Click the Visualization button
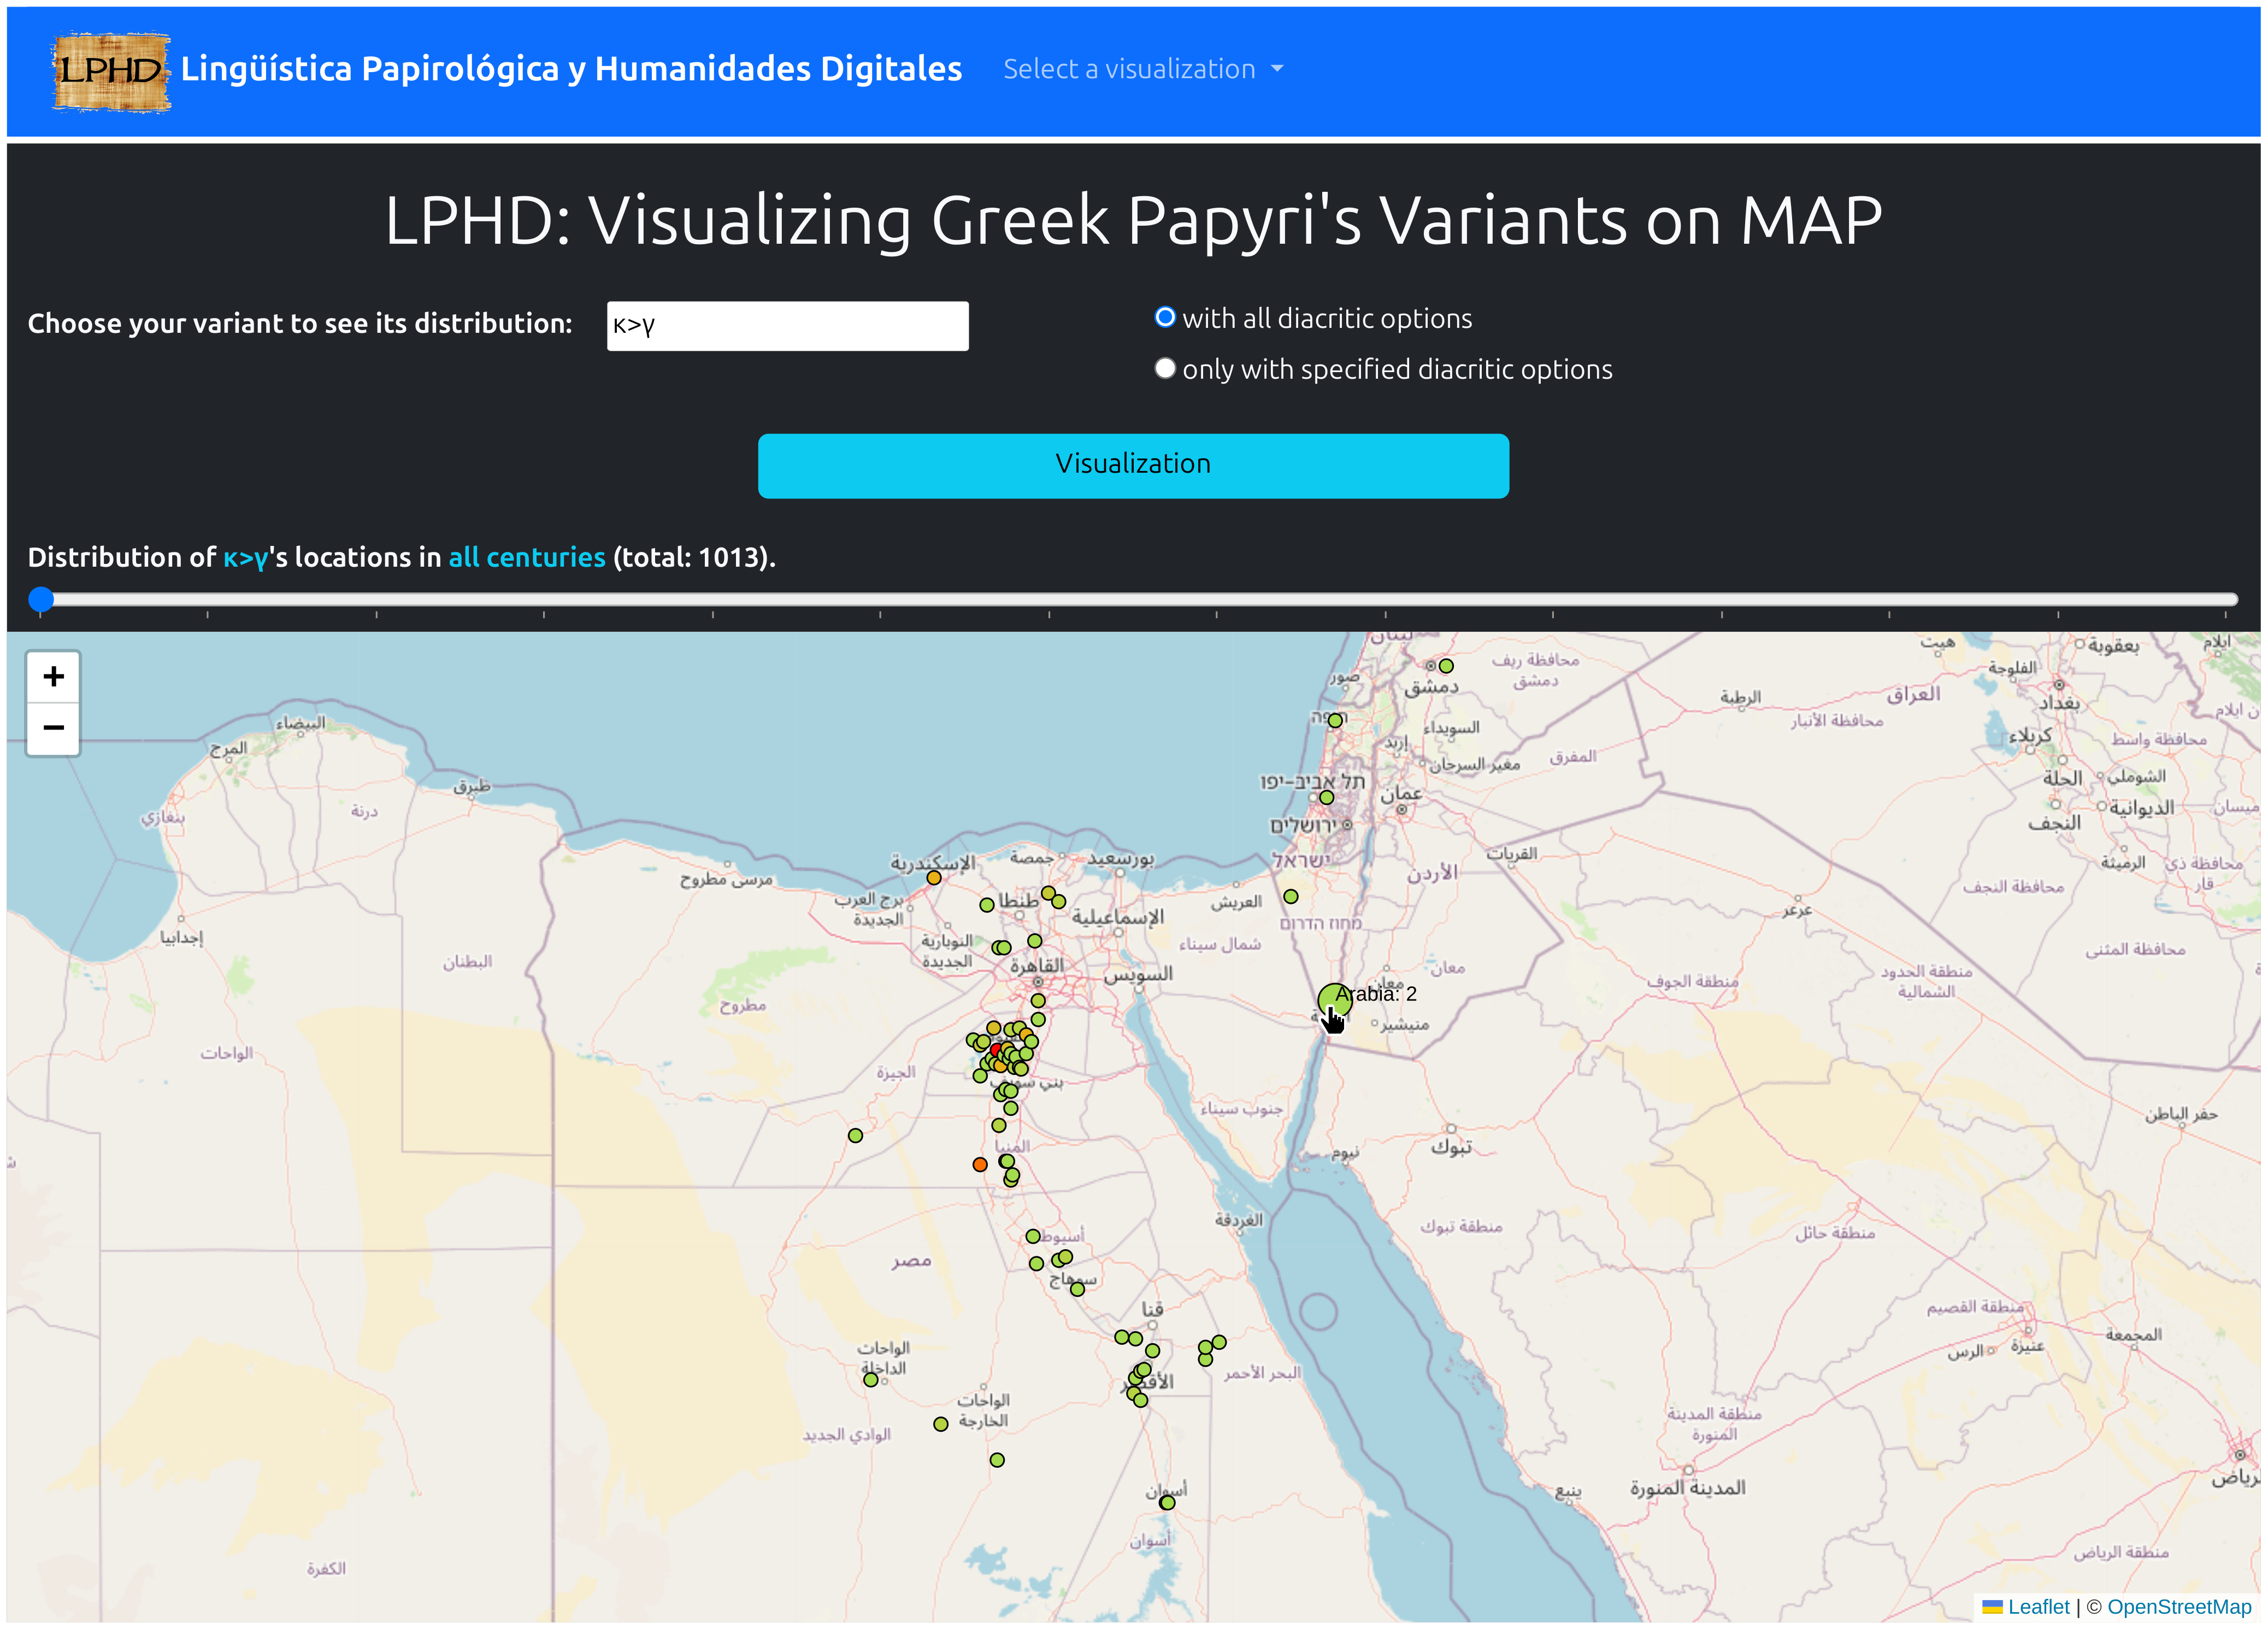Image resolution: width=2268 pixels, height=1629 pixels. (x=1133, y=465)
